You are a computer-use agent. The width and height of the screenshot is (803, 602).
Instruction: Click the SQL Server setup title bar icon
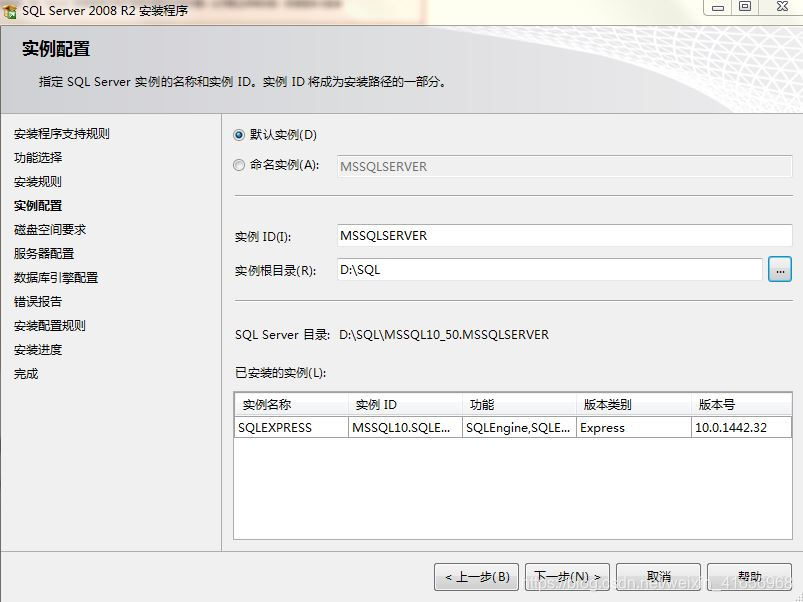click(10, 10)
